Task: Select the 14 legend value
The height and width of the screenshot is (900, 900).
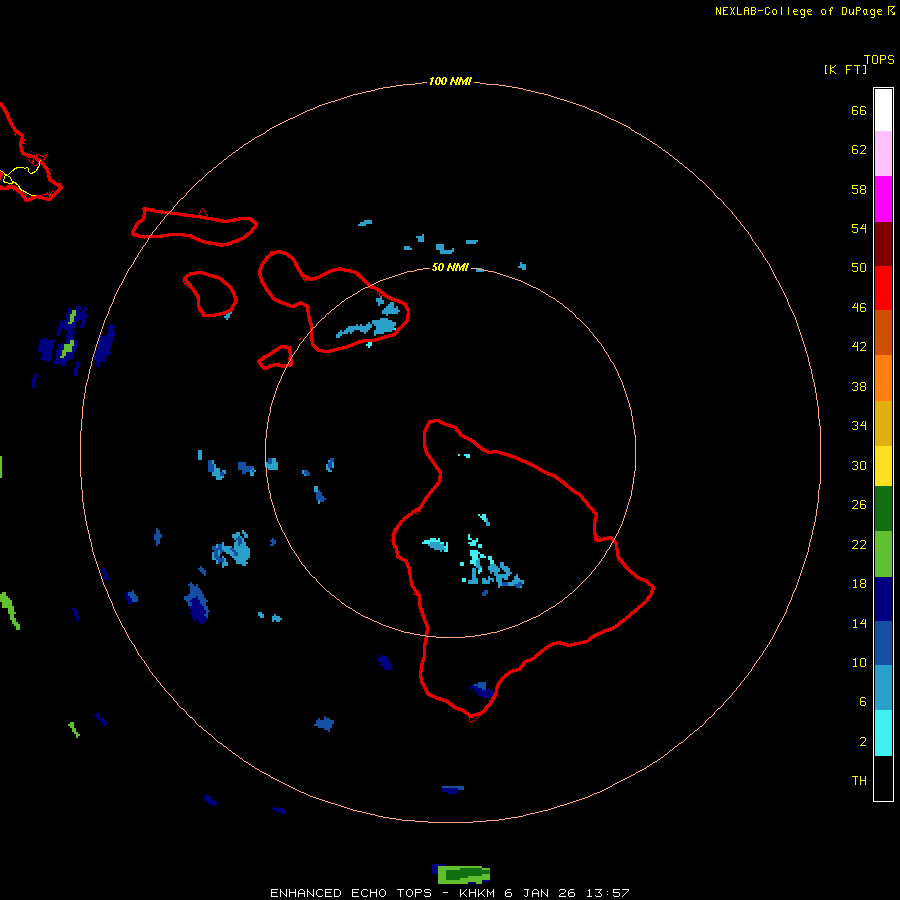Action: pos(859,623)
